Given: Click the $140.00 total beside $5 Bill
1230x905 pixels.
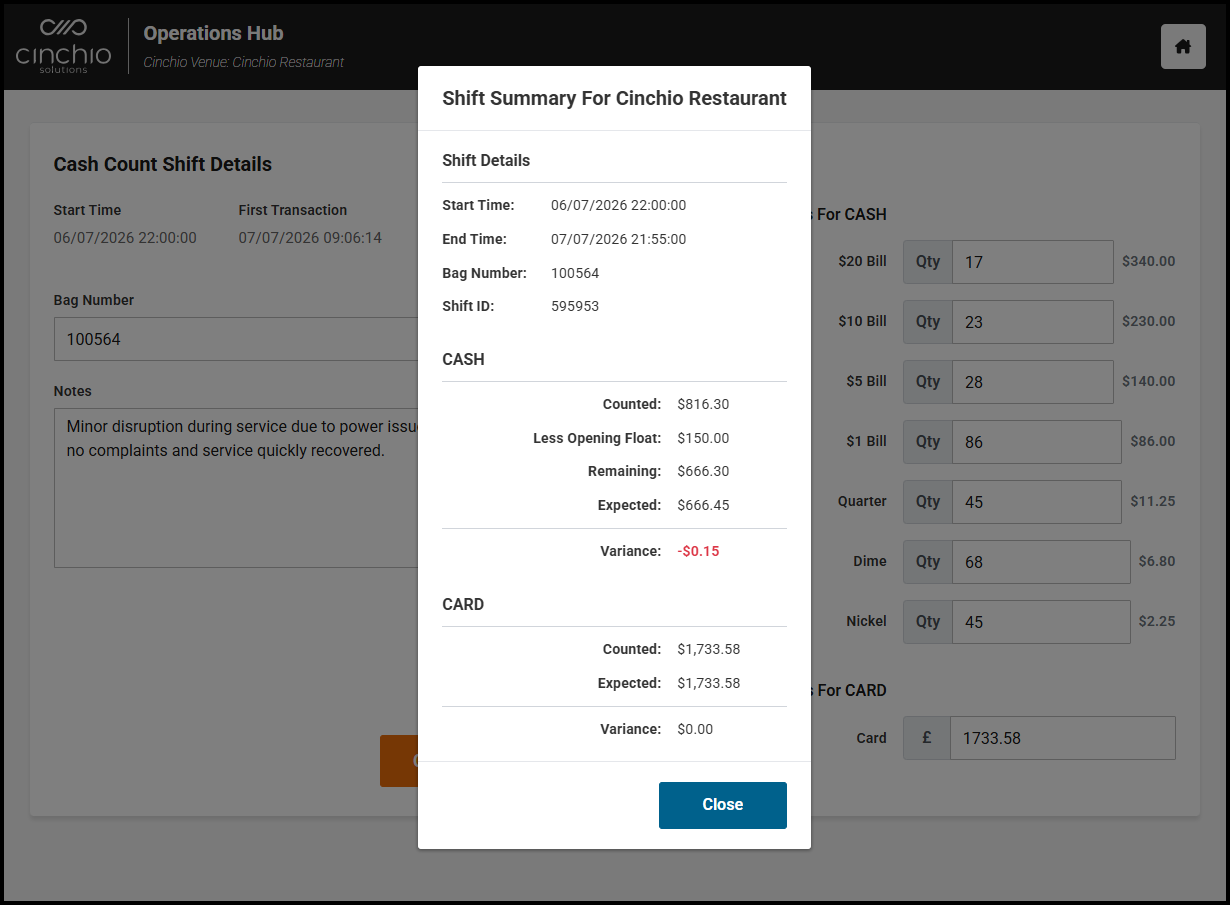Looking at the screenshot, I should [1148, 381].
